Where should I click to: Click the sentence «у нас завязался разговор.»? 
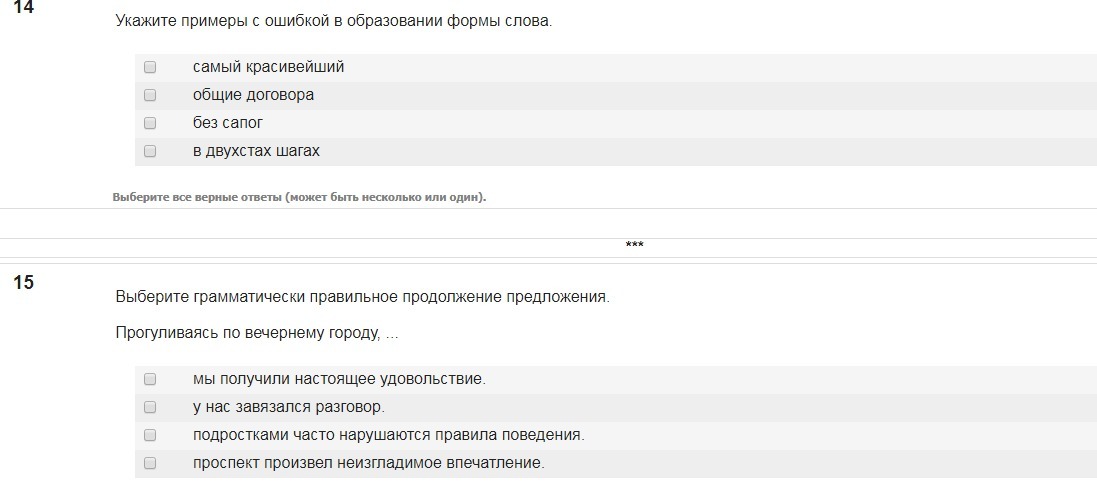pyautogui.click(x=289, y=407)
